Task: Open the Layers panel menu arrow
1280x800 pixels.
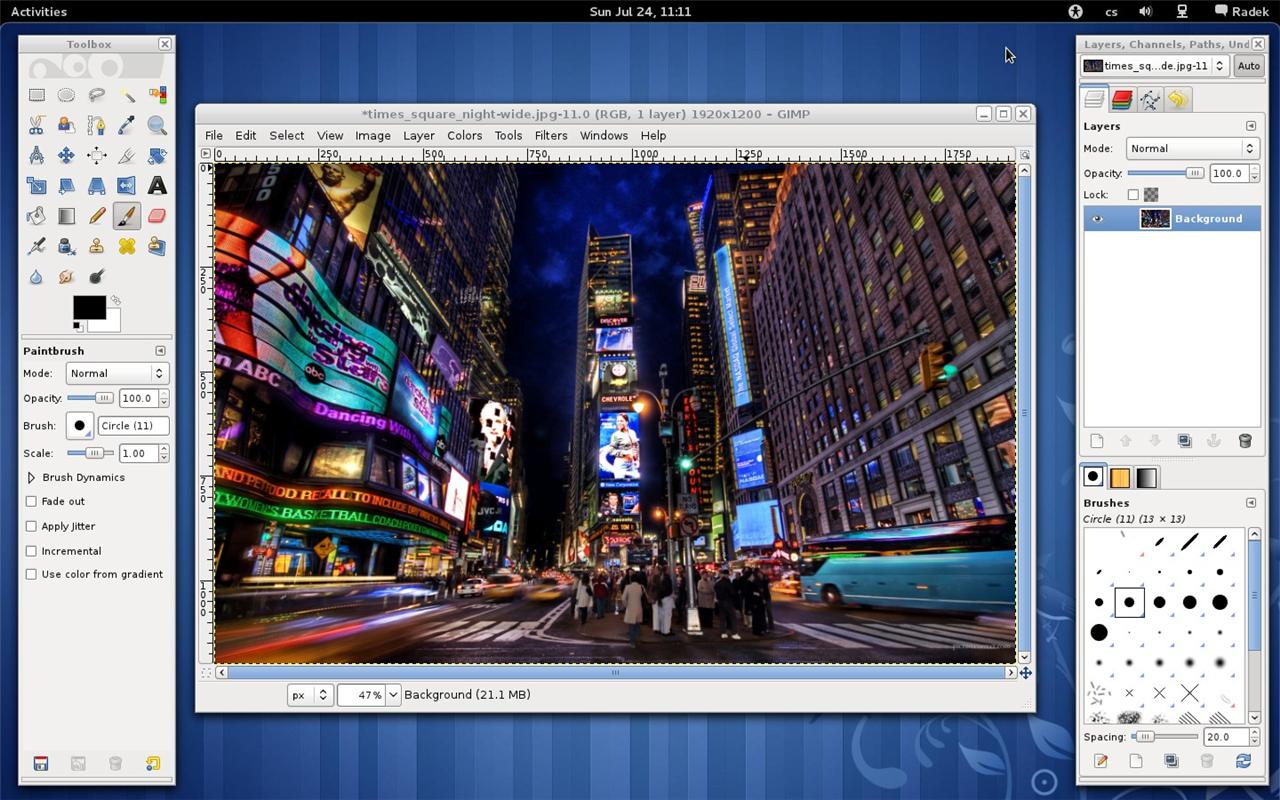Action: (x=1250, y=126)
